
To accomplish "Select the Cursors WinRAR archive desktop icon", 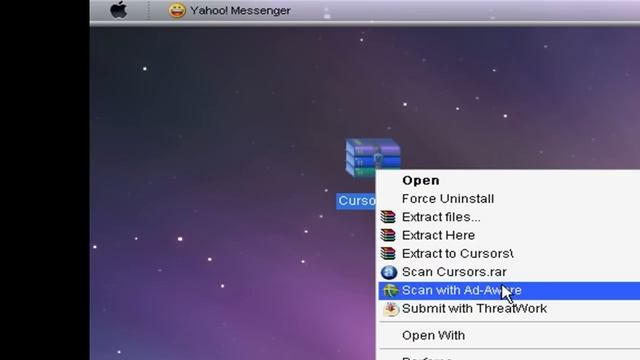I will [x=373, y=158].
